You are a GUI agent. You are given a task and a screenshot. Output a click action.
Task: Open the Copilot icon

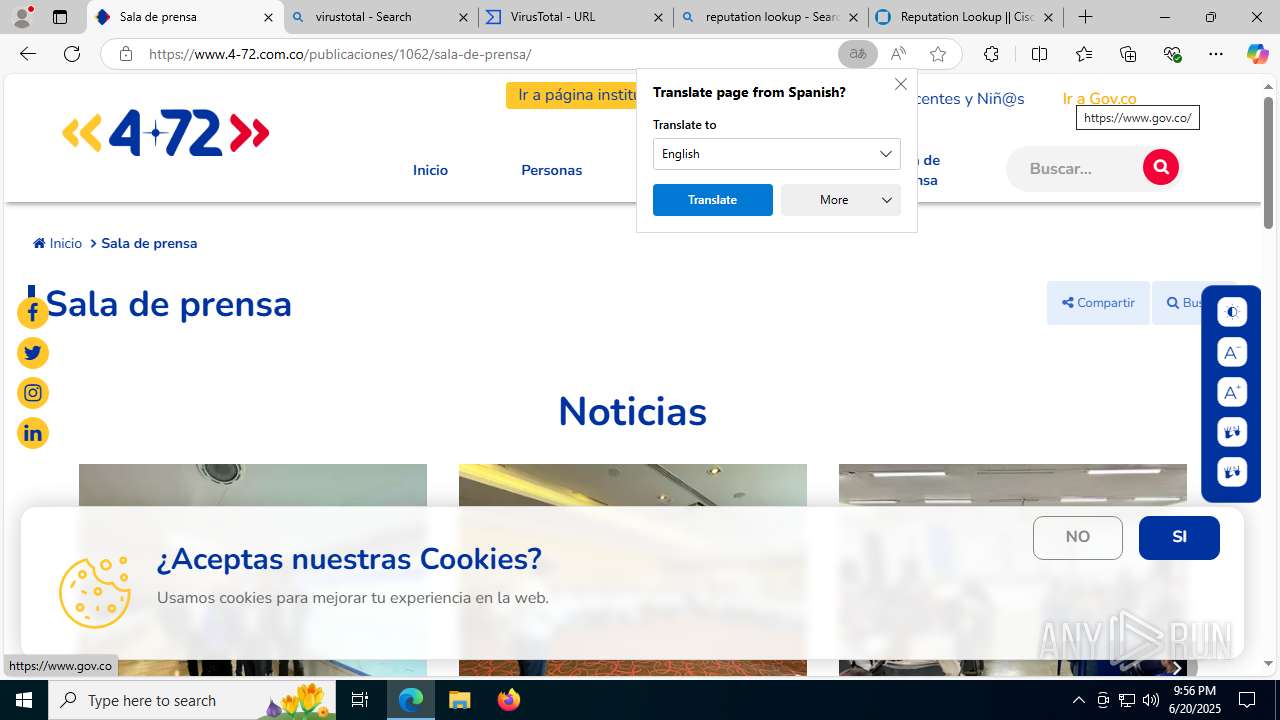point(1257,54)
